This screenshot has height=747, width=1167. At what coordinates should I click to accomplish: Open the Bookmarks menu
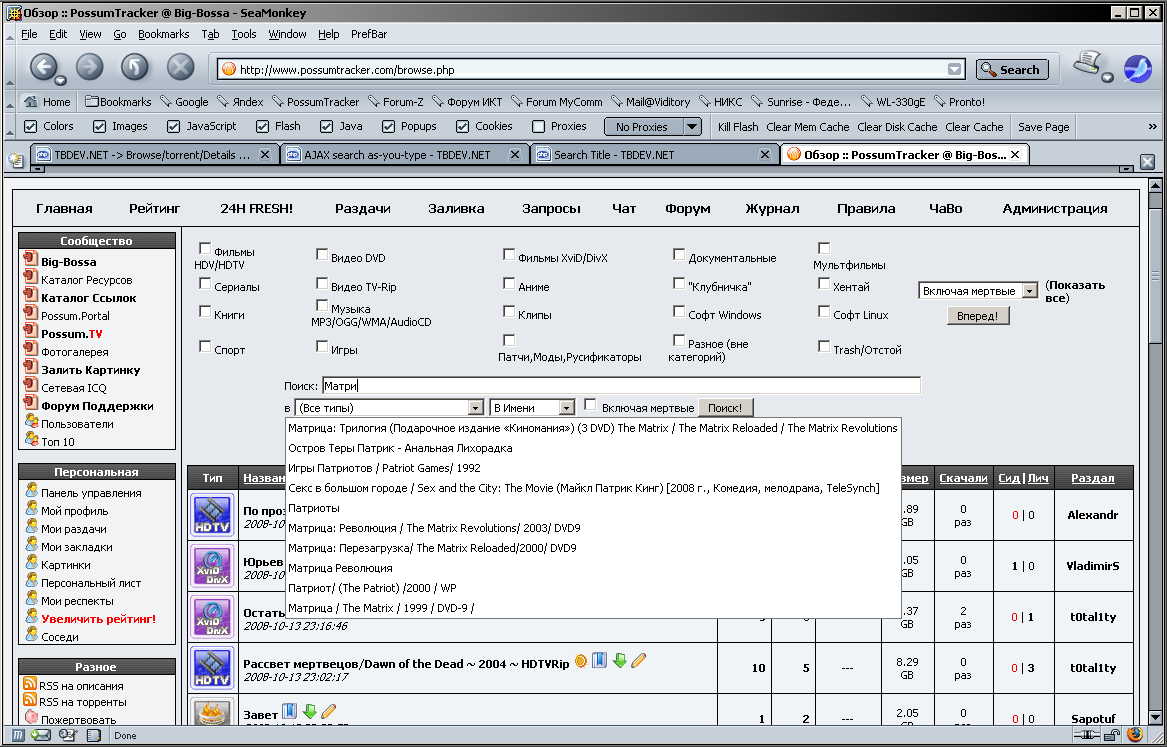(163, 34)
